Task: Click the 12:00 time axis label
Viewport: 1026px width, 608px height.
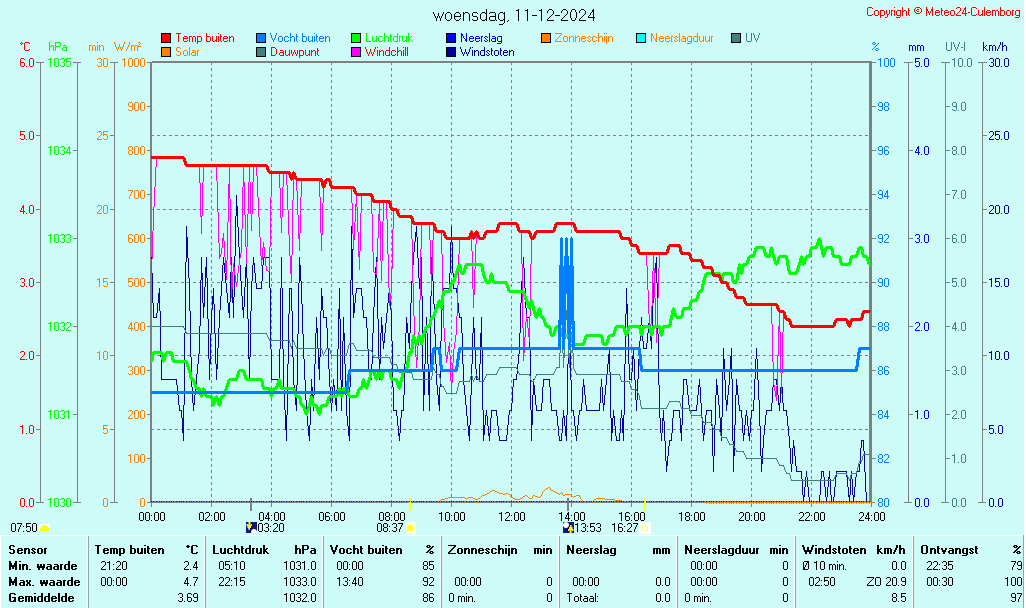Action: click(x=512, y=517)
